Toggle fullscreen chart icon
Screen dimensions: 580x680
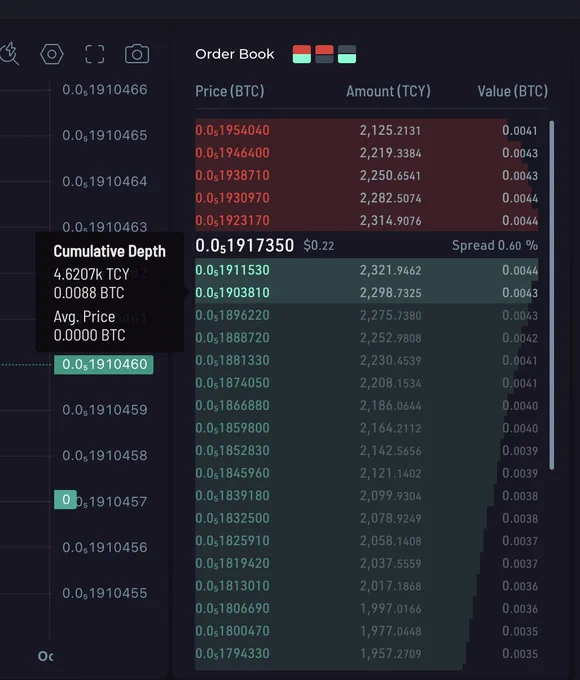pyautogui.click(x=95, y=54)
